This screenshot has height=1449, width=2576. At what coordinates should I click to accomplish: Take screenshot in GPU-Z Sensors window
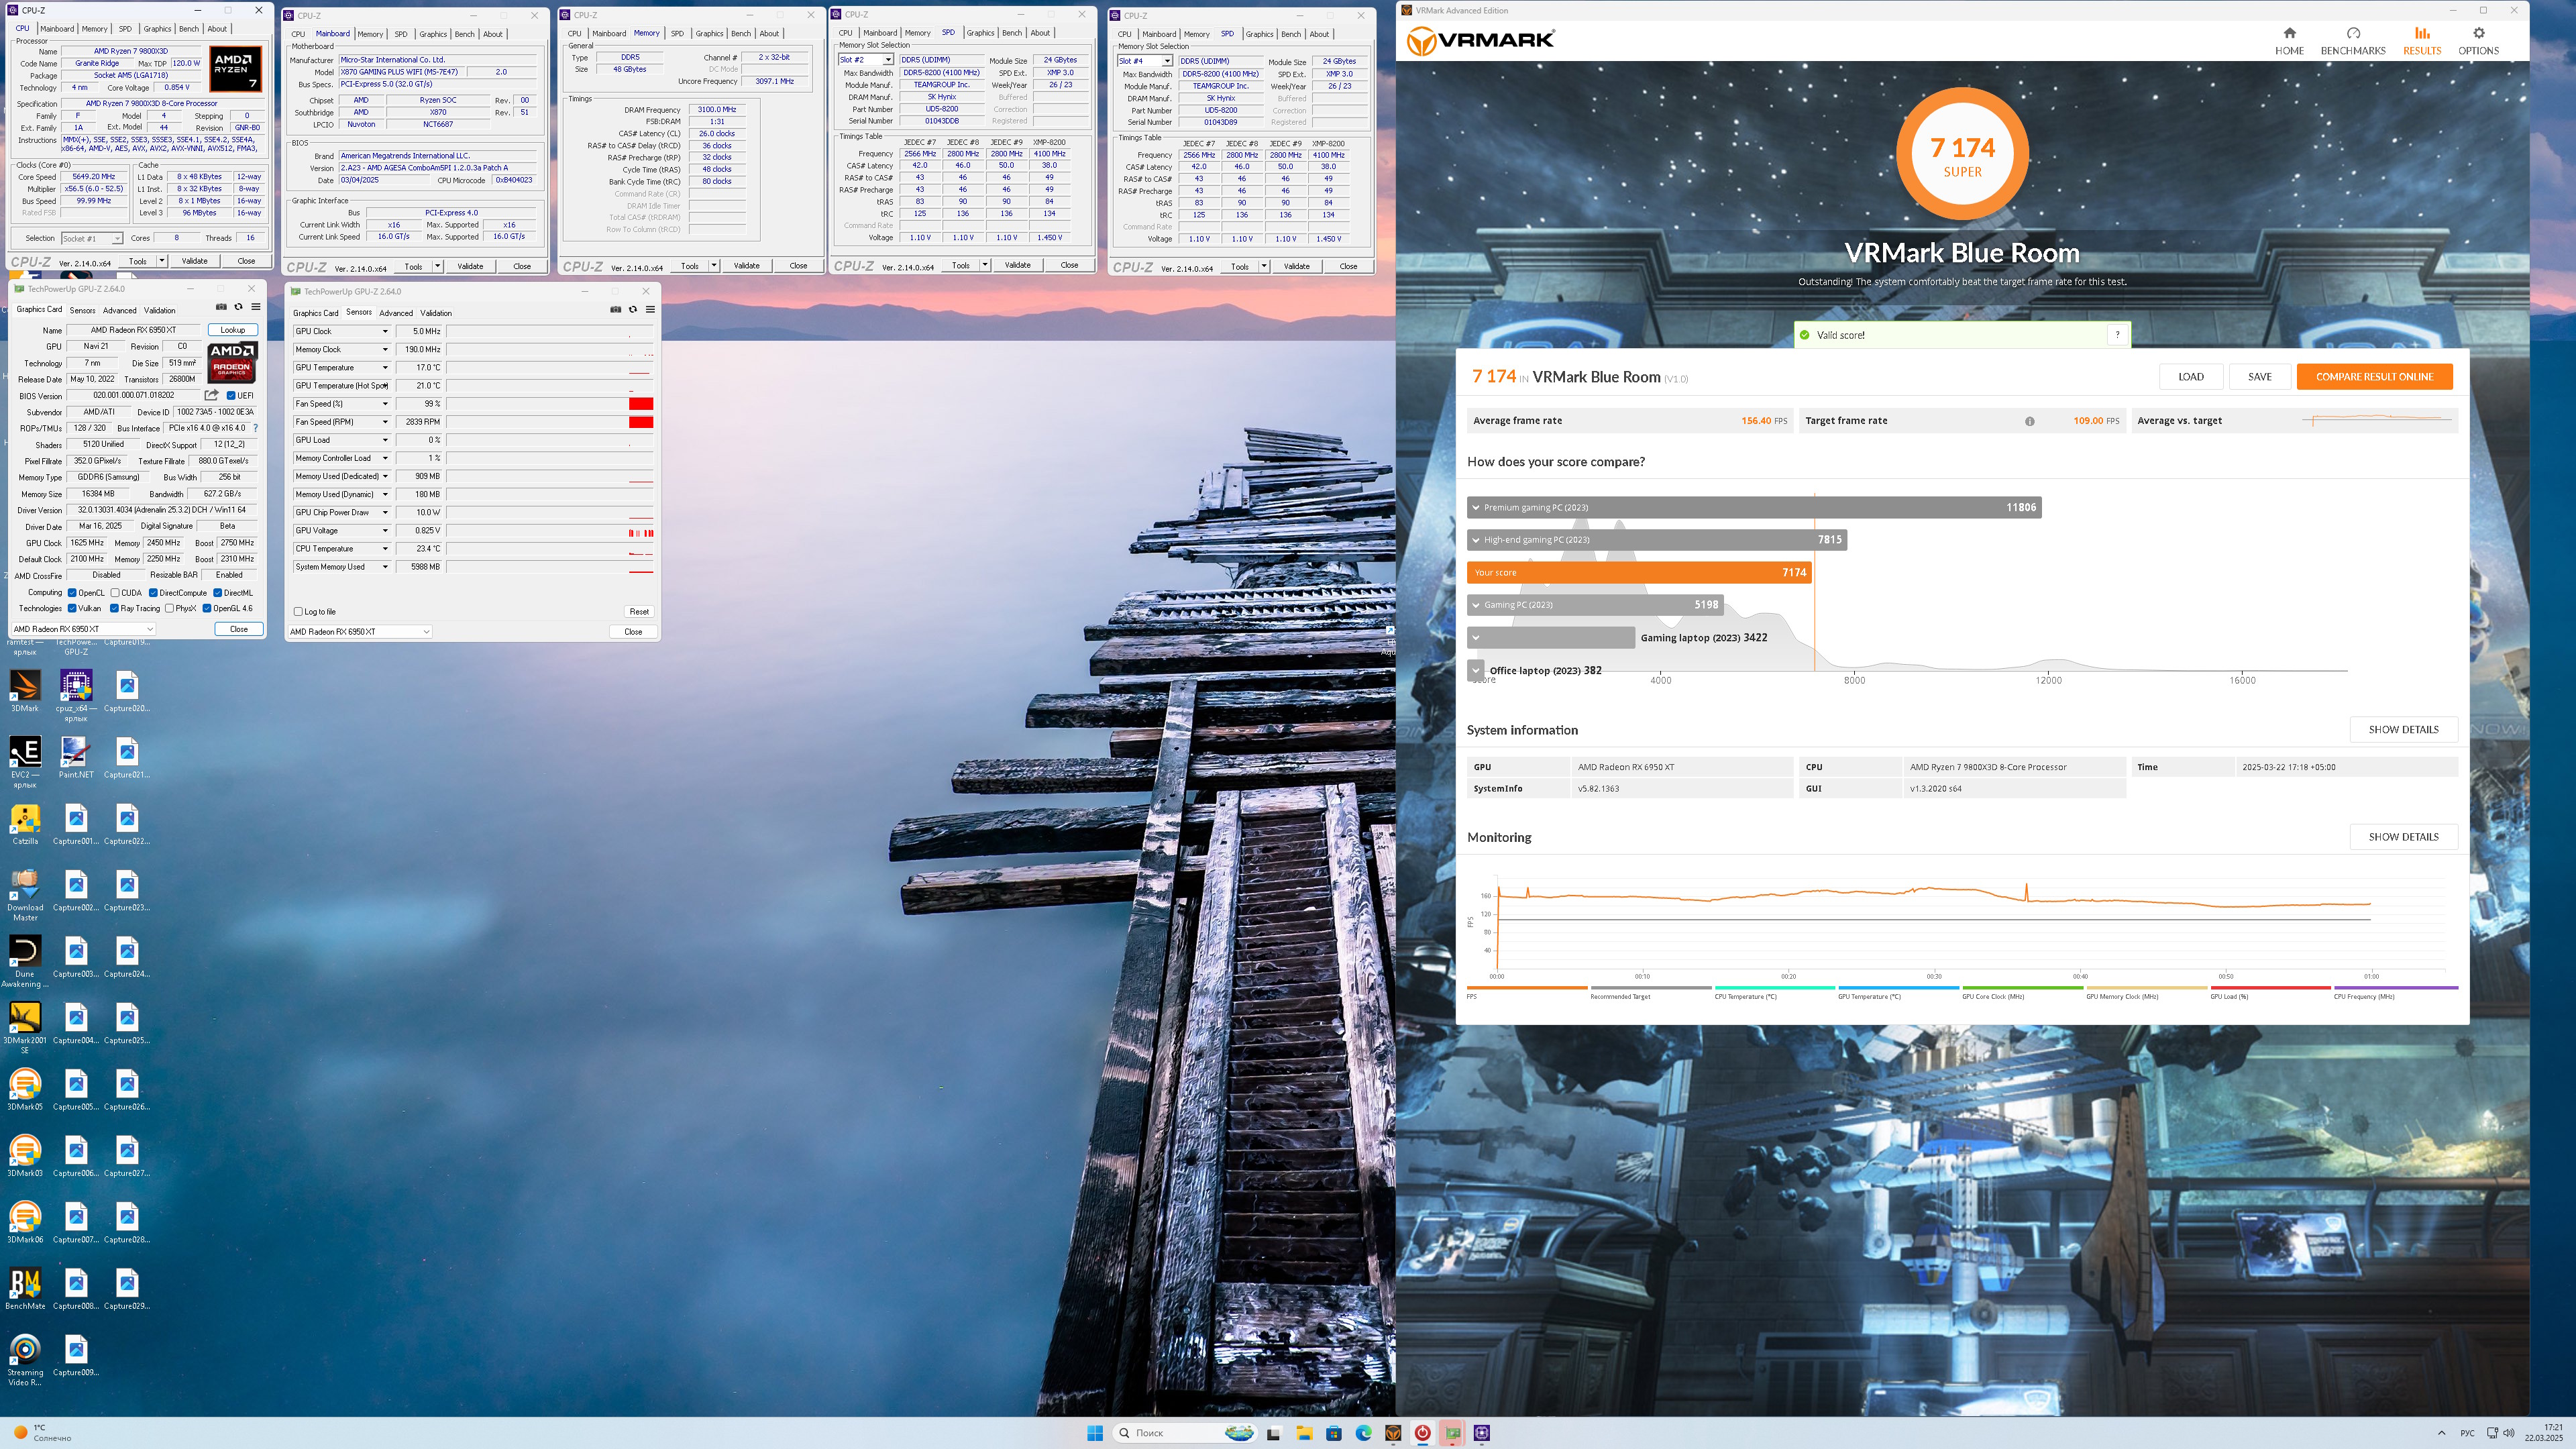[615, 309]
